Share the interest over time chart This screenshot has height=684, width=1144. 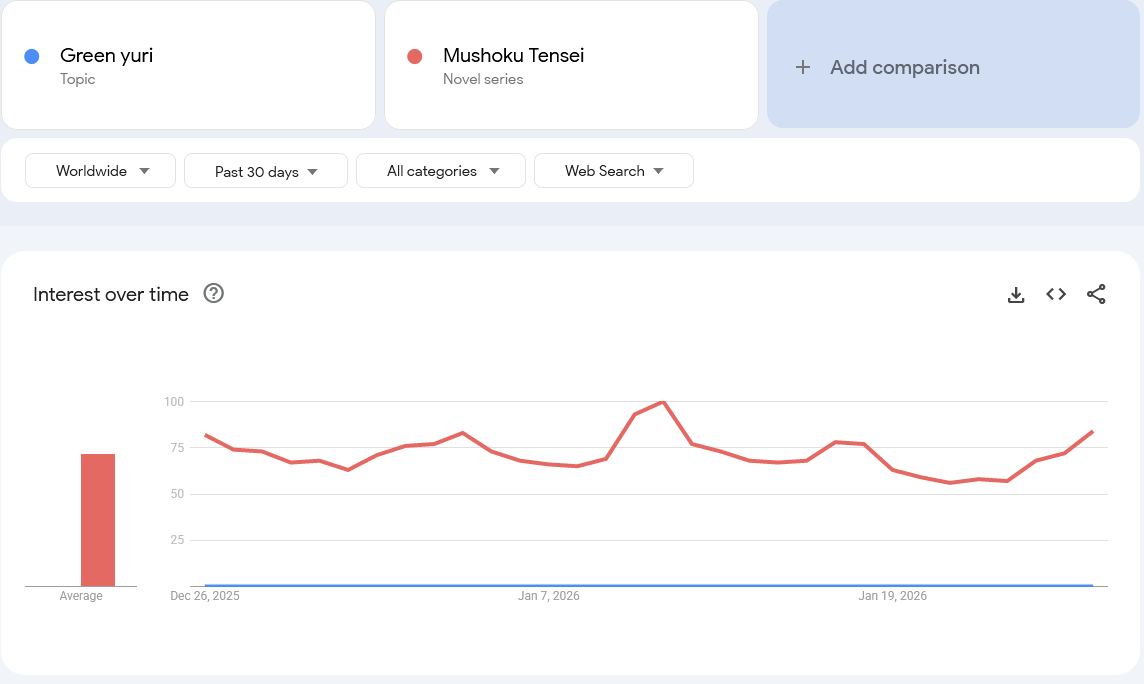(x=1096, y=294)
